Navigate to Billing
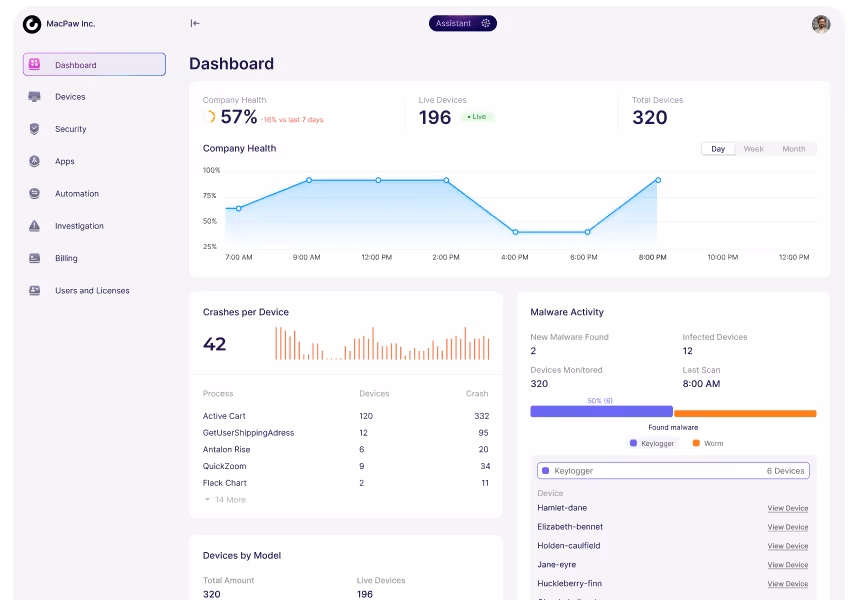 click(x=66, y=258)
